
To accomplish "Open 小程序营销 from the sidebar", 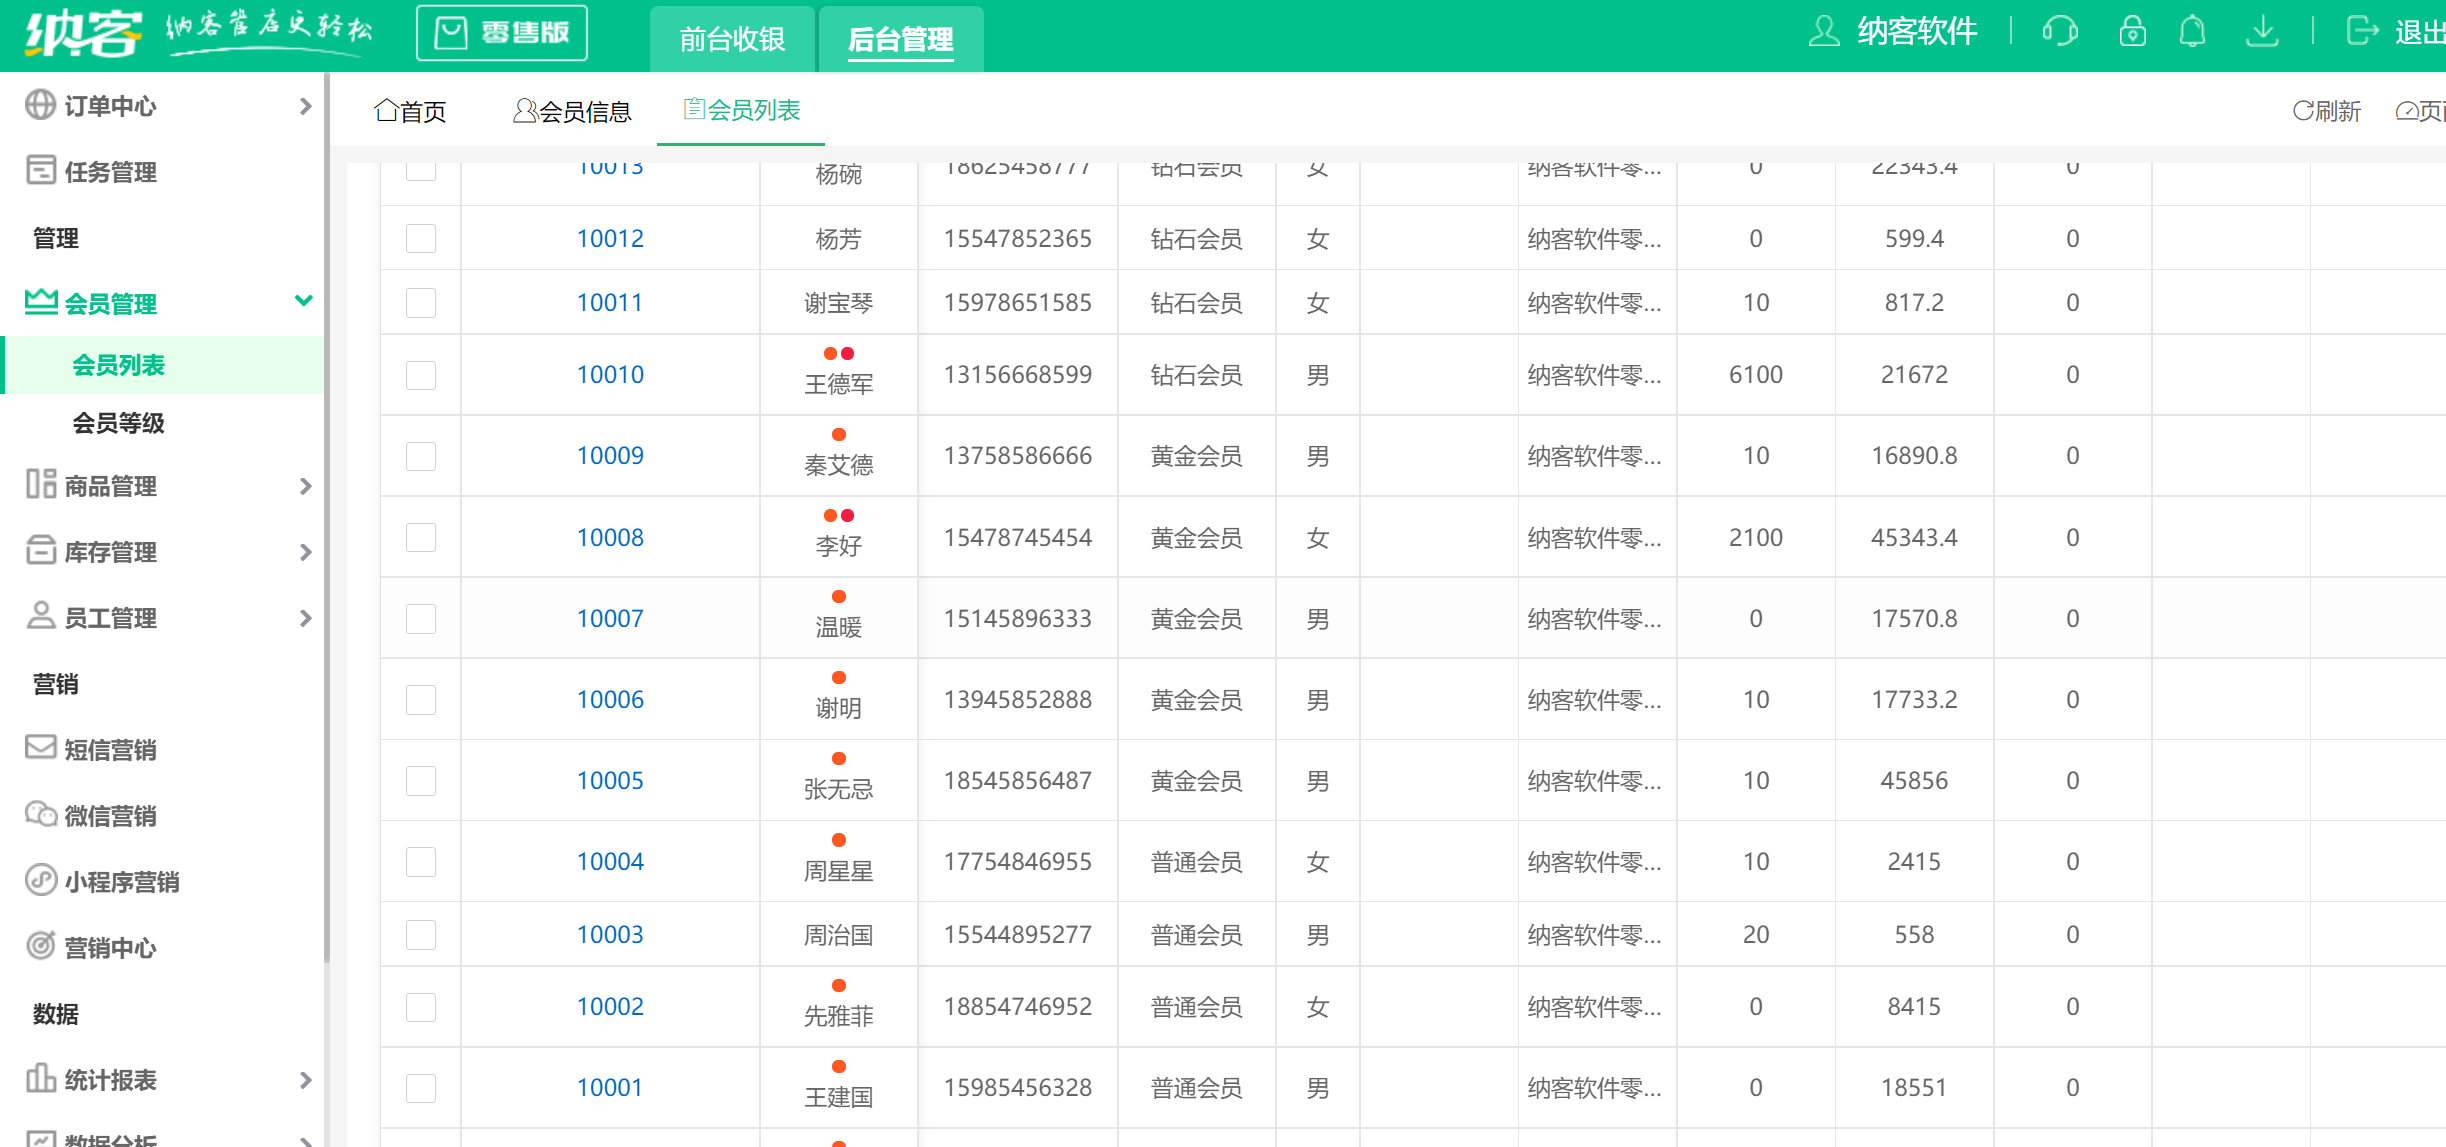I will (120, 882).
